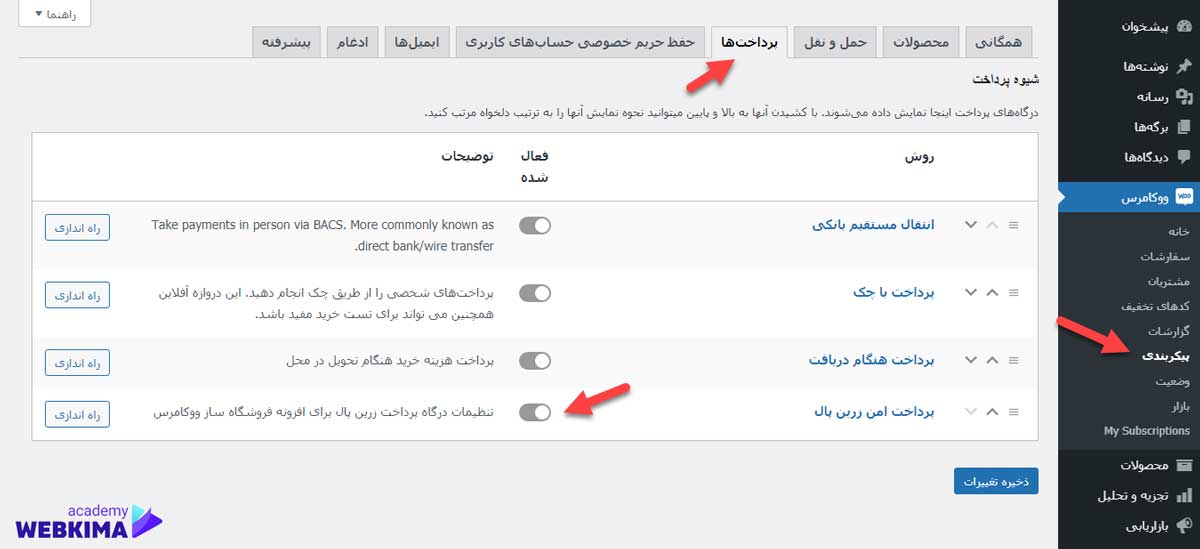Click the pages icon beside برگه‌ها
This screenshot has height=549, width=1200.
1184,127
